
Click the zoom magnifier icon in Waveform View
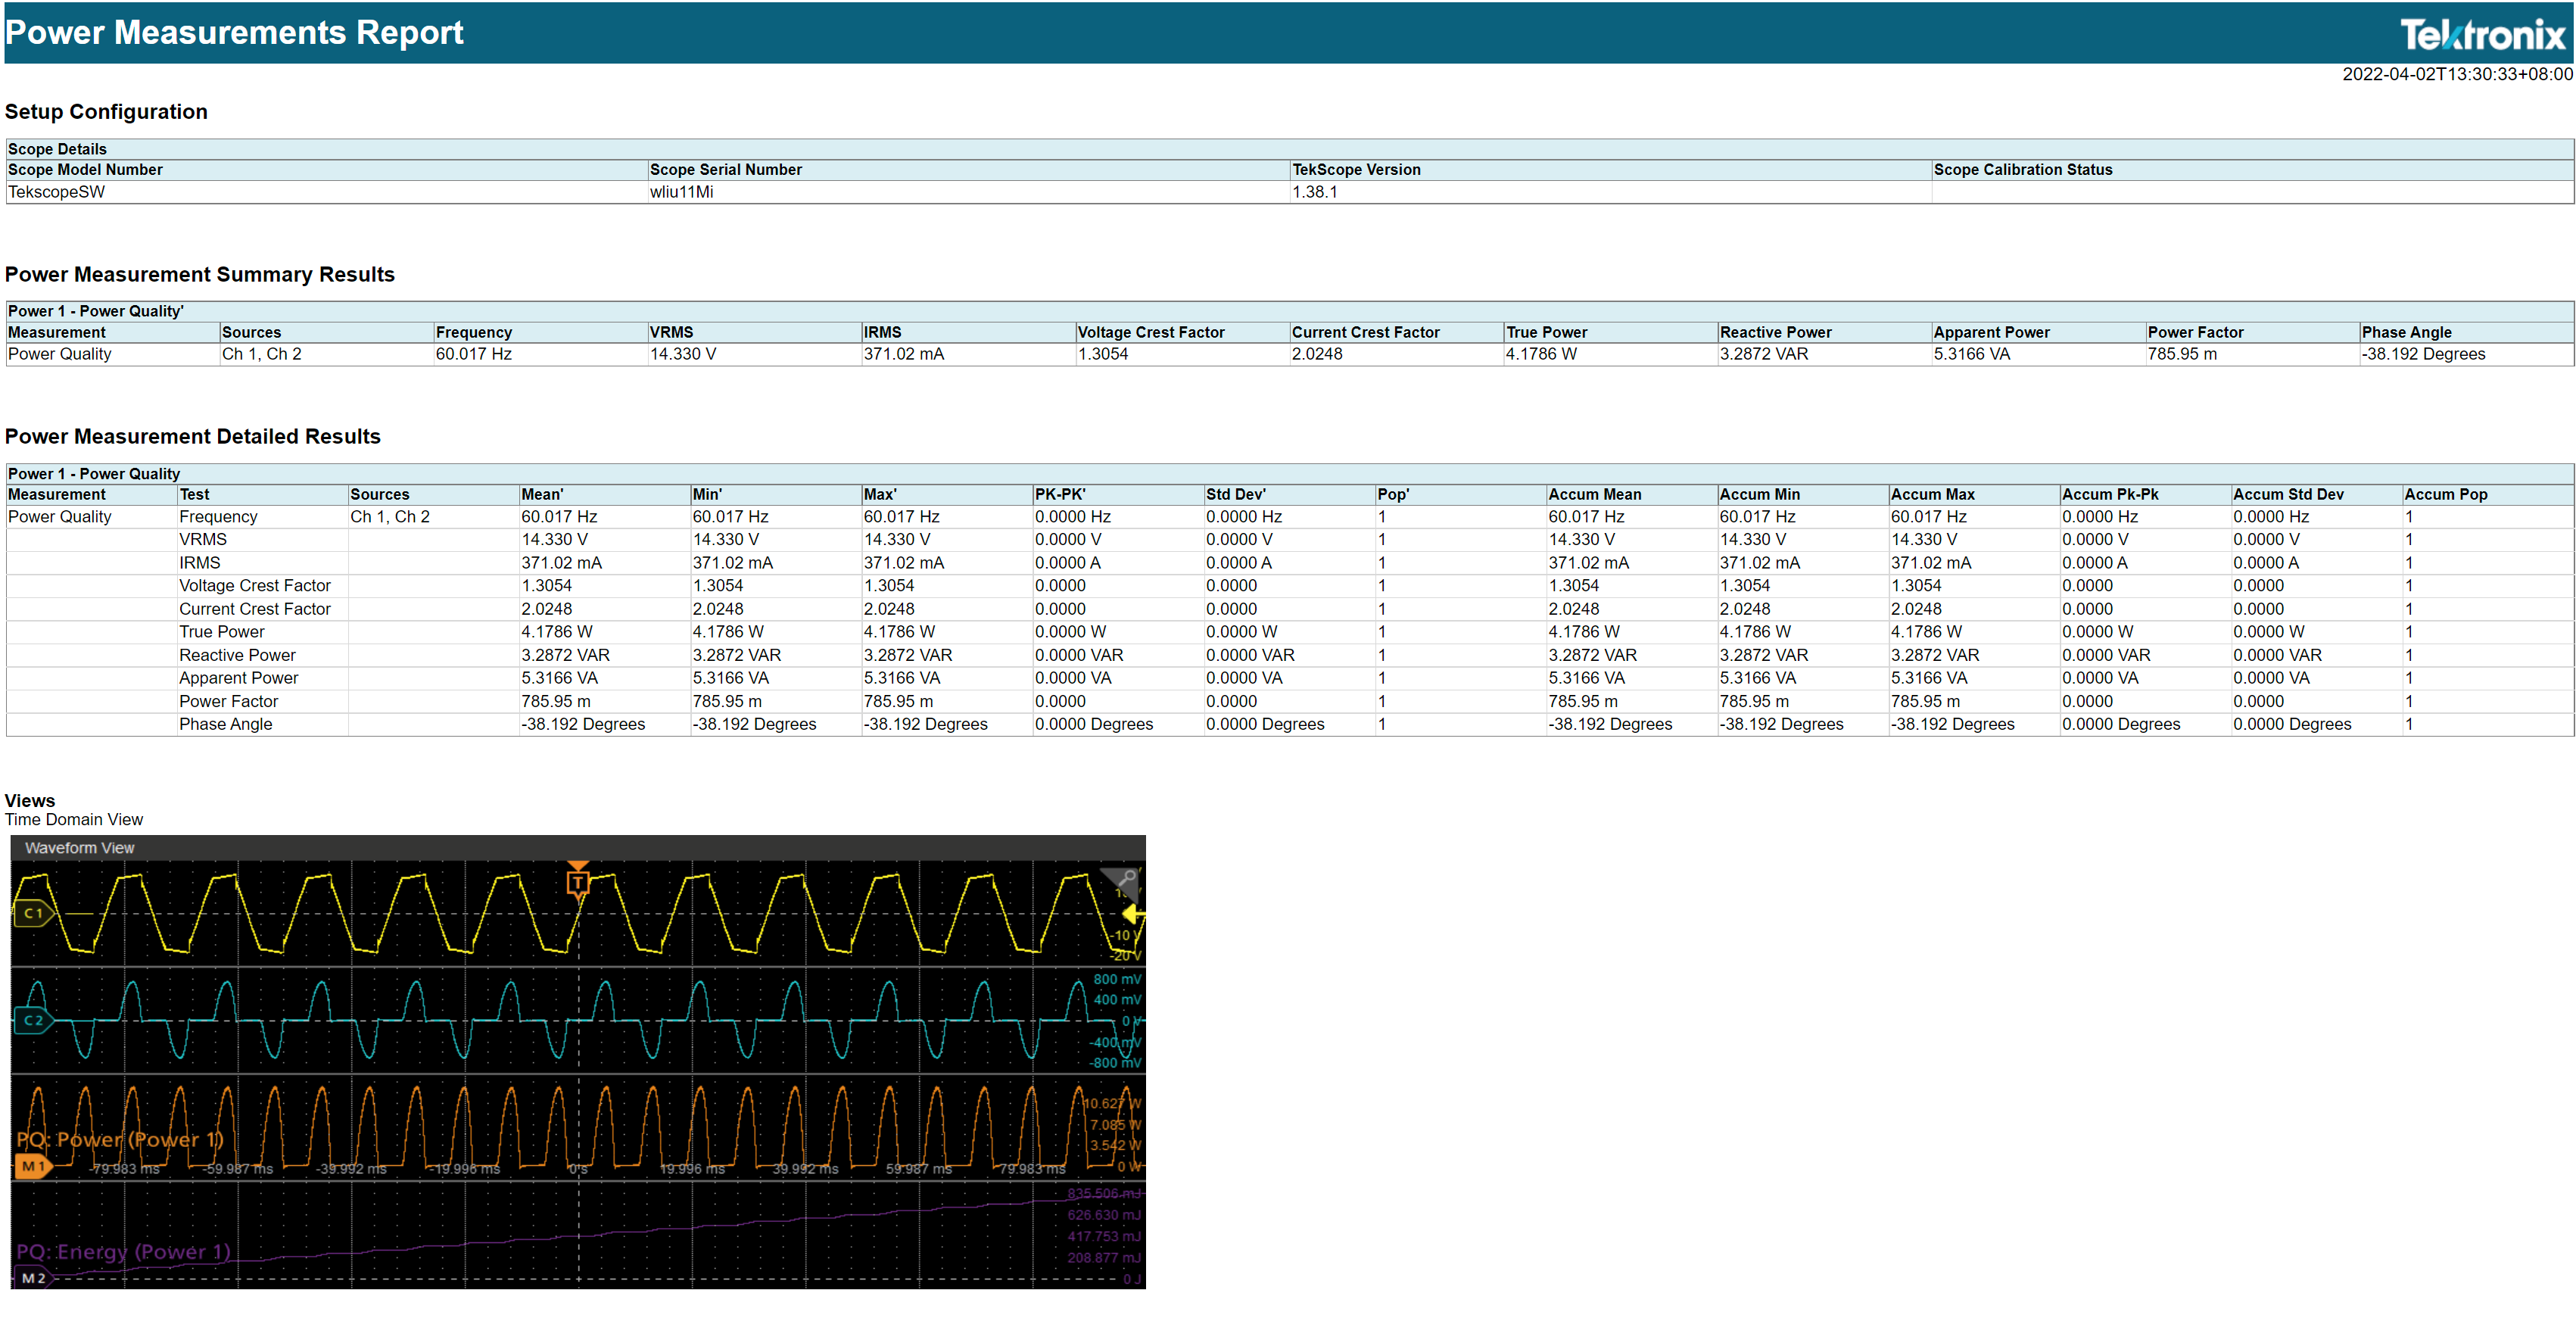(1126, 879)
